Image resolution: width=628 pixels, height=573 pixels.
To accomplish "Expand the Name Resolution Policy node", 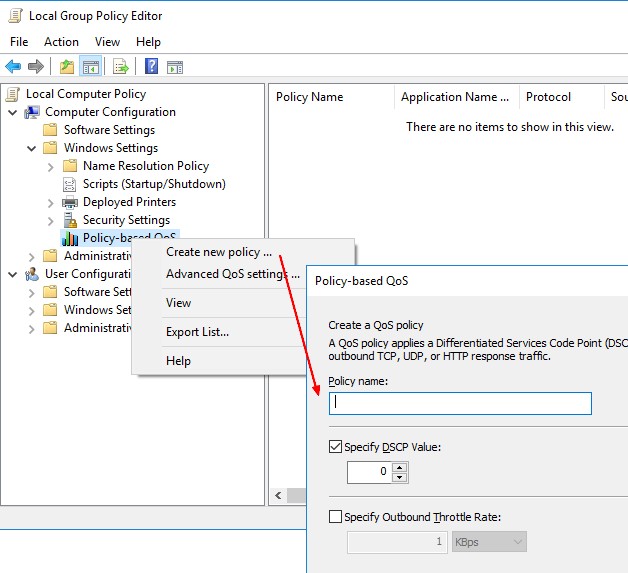I will click(50, 166).
